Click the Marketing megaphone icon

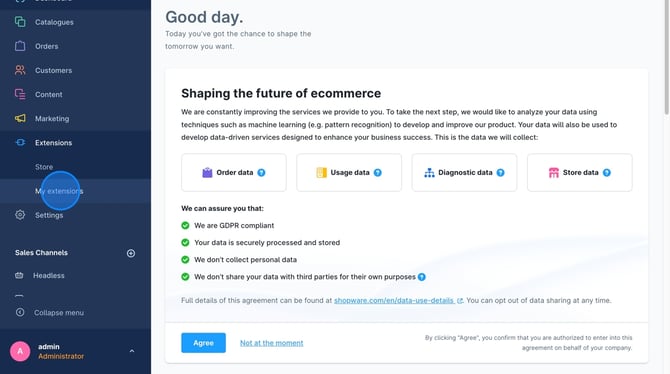tap(20, 118)
